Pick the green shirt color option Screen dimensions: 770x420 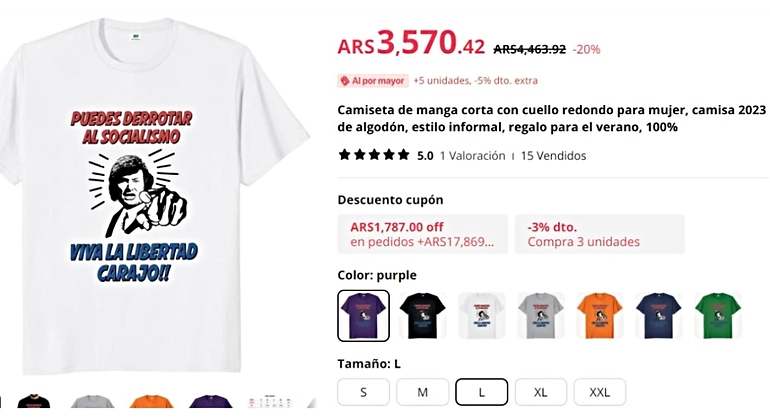tap(717, 315)
